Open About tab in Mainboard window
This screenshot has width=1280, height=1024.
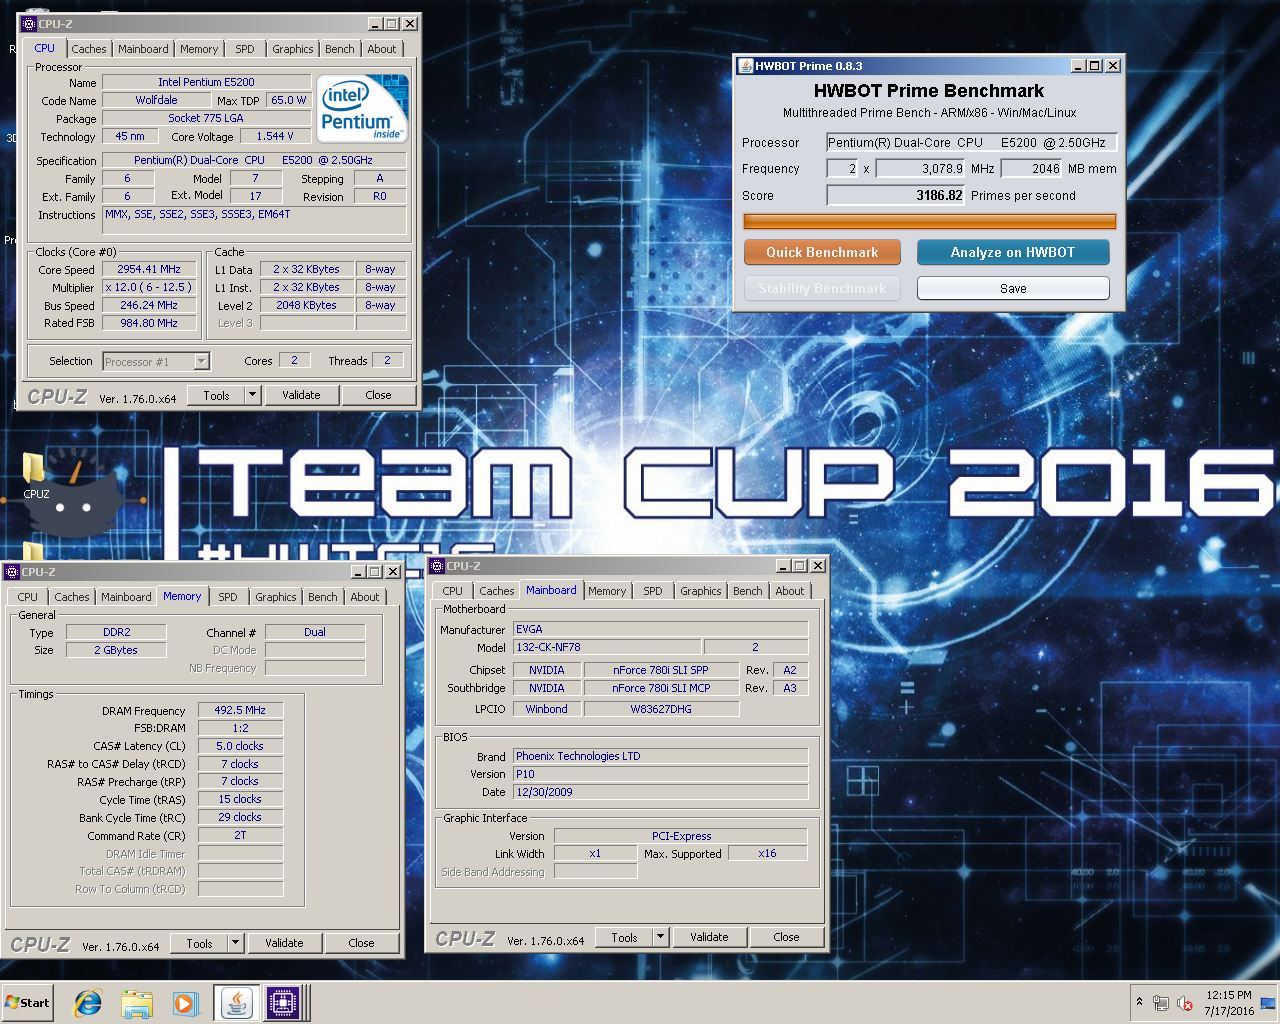[x=790, y=591]
